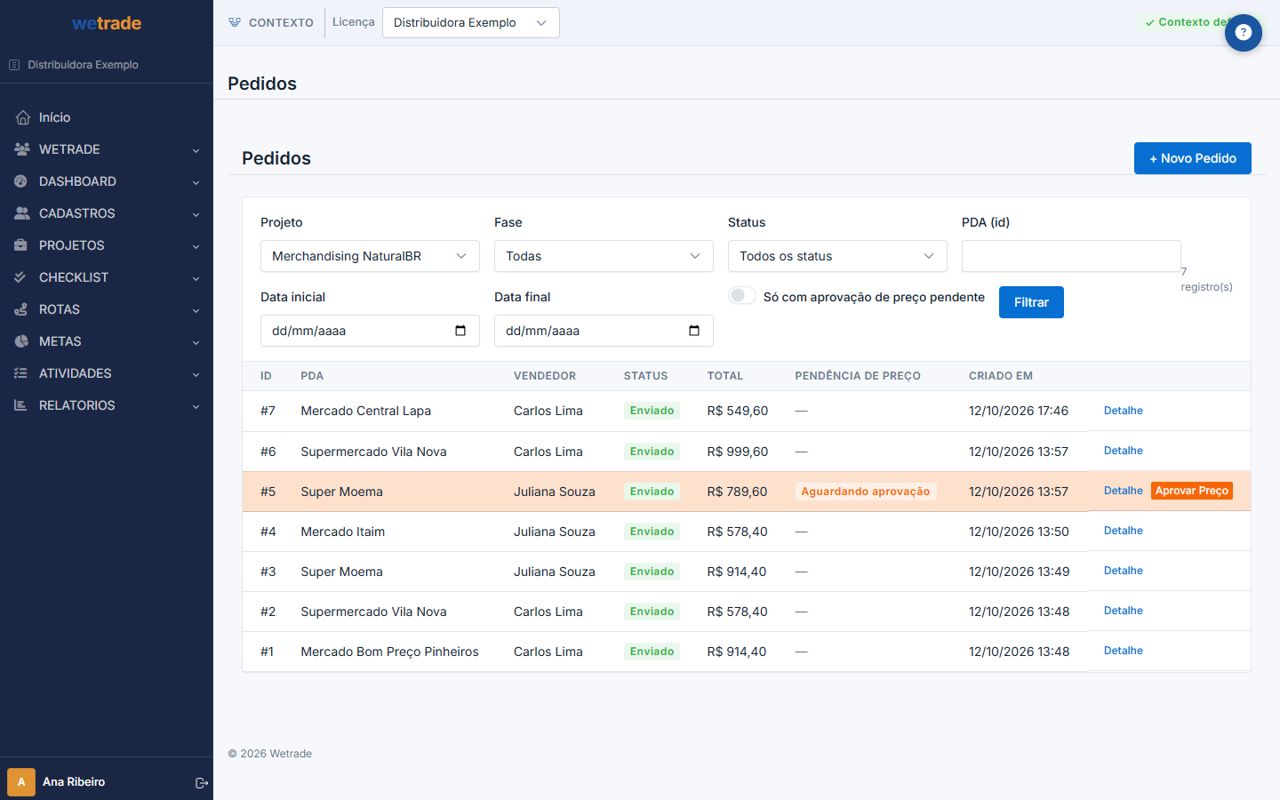1280x800 pixels.
Task: Click the R$ 999,60 total value
Action: (737, 452)
